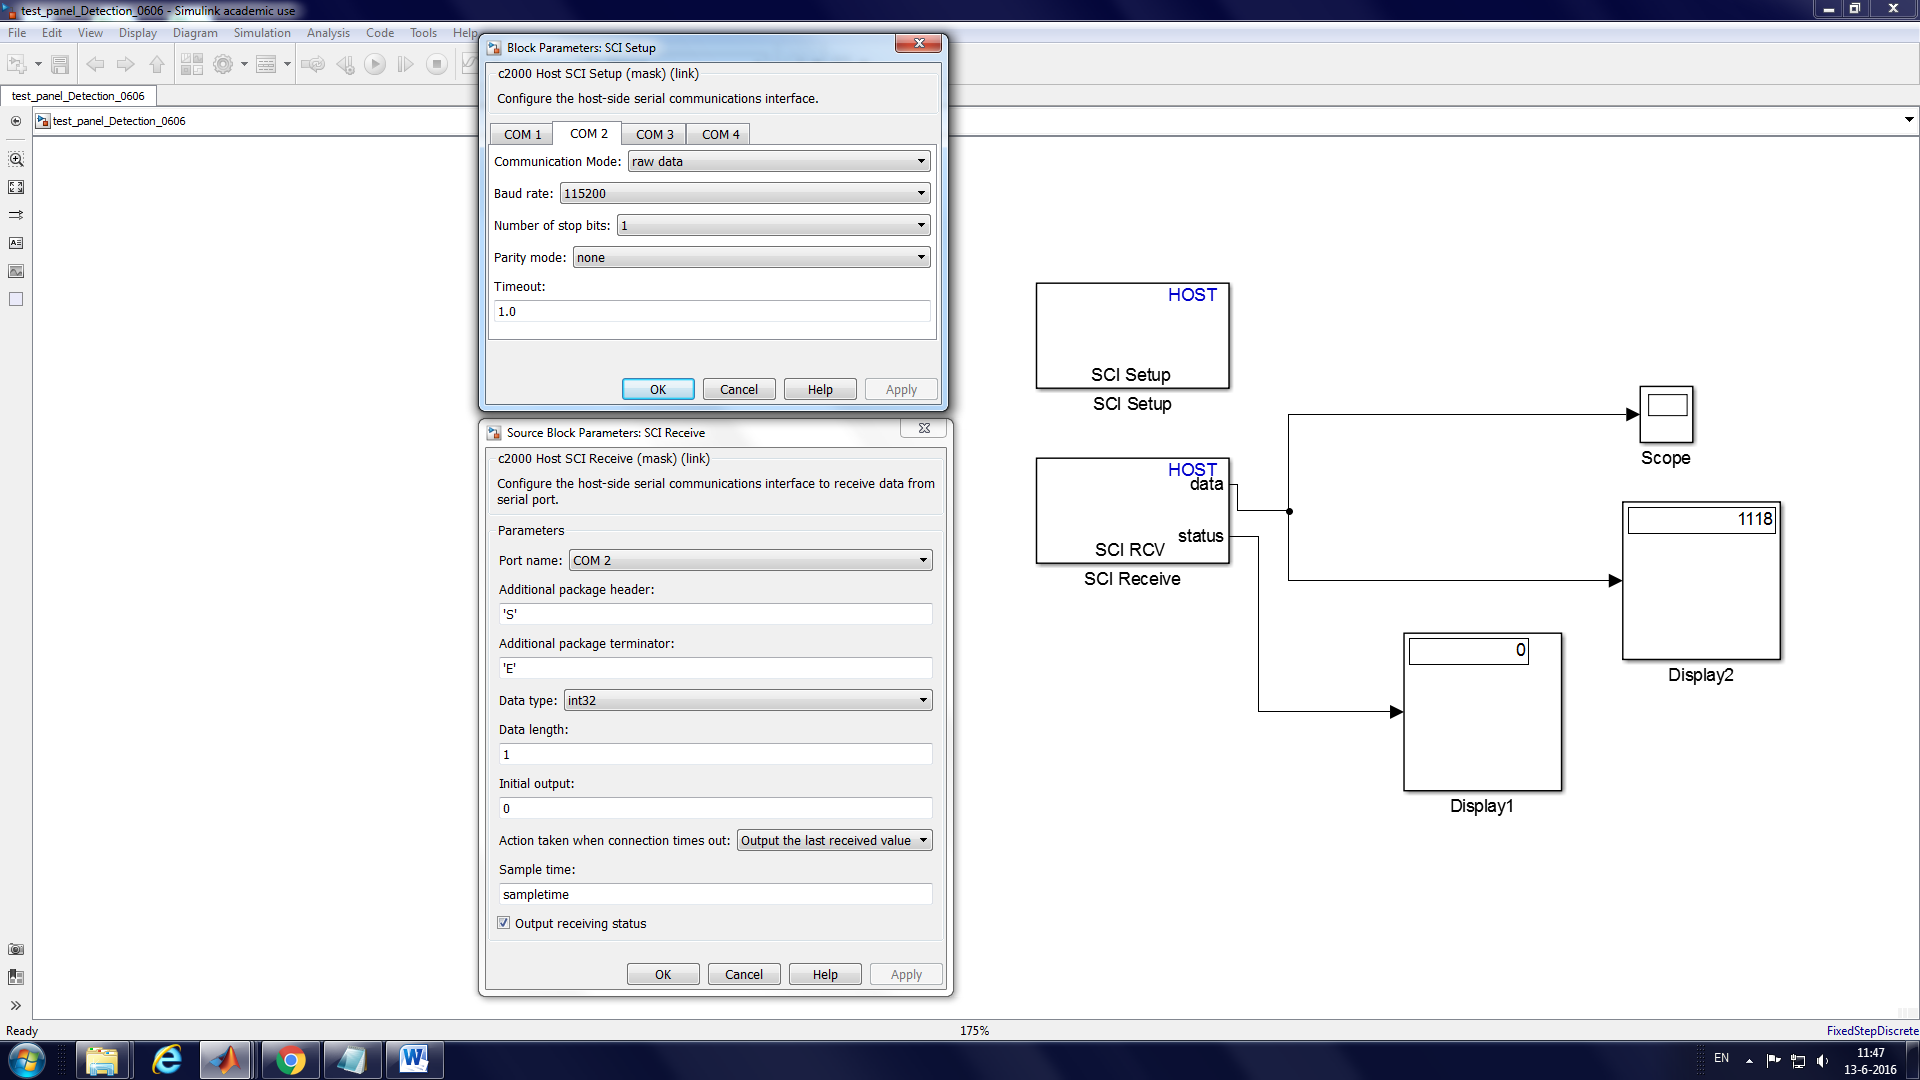Select the Annotation text tool in the palette

click(x=16, y=243)
